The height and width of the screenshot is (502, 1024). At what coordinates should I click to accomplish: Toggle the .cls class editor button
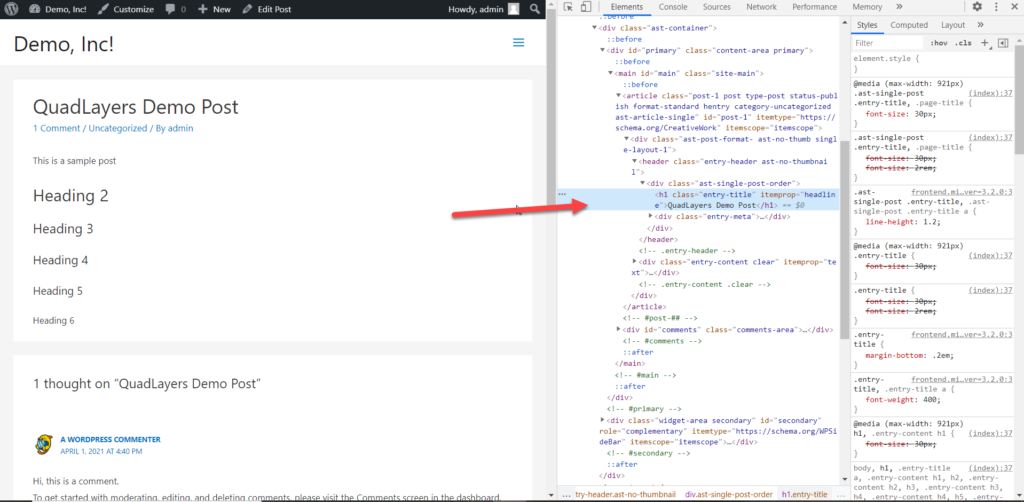(x=963, y=43)
